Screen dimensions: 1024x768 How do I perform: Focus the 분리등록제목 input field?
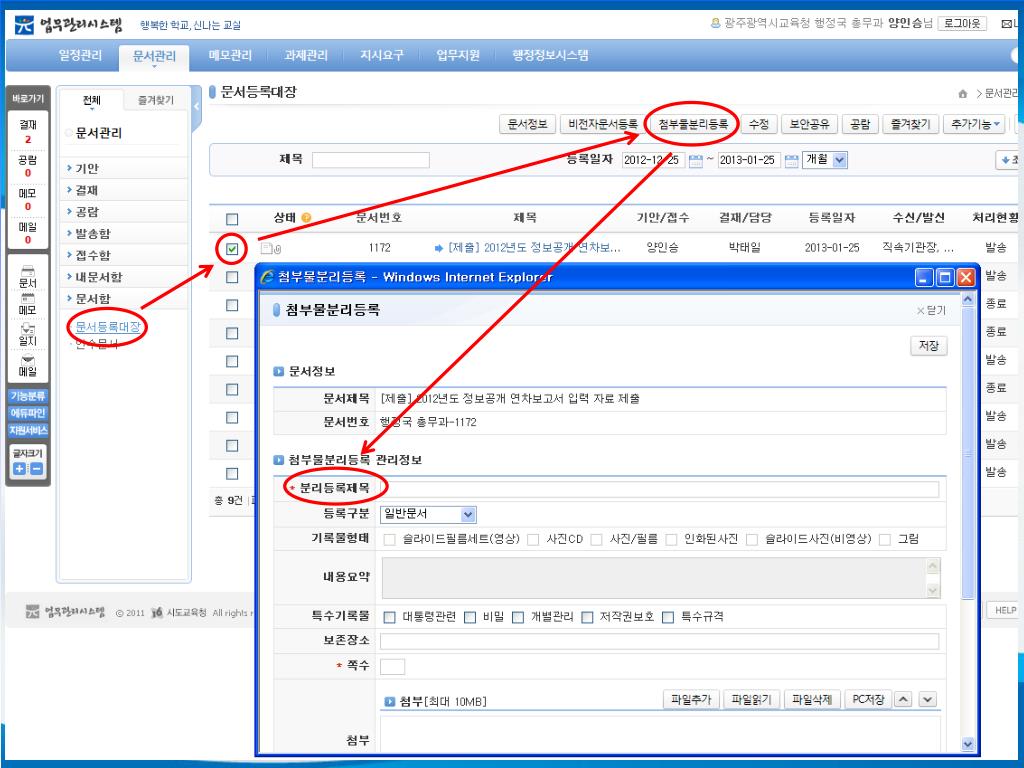tap(659, 489)
